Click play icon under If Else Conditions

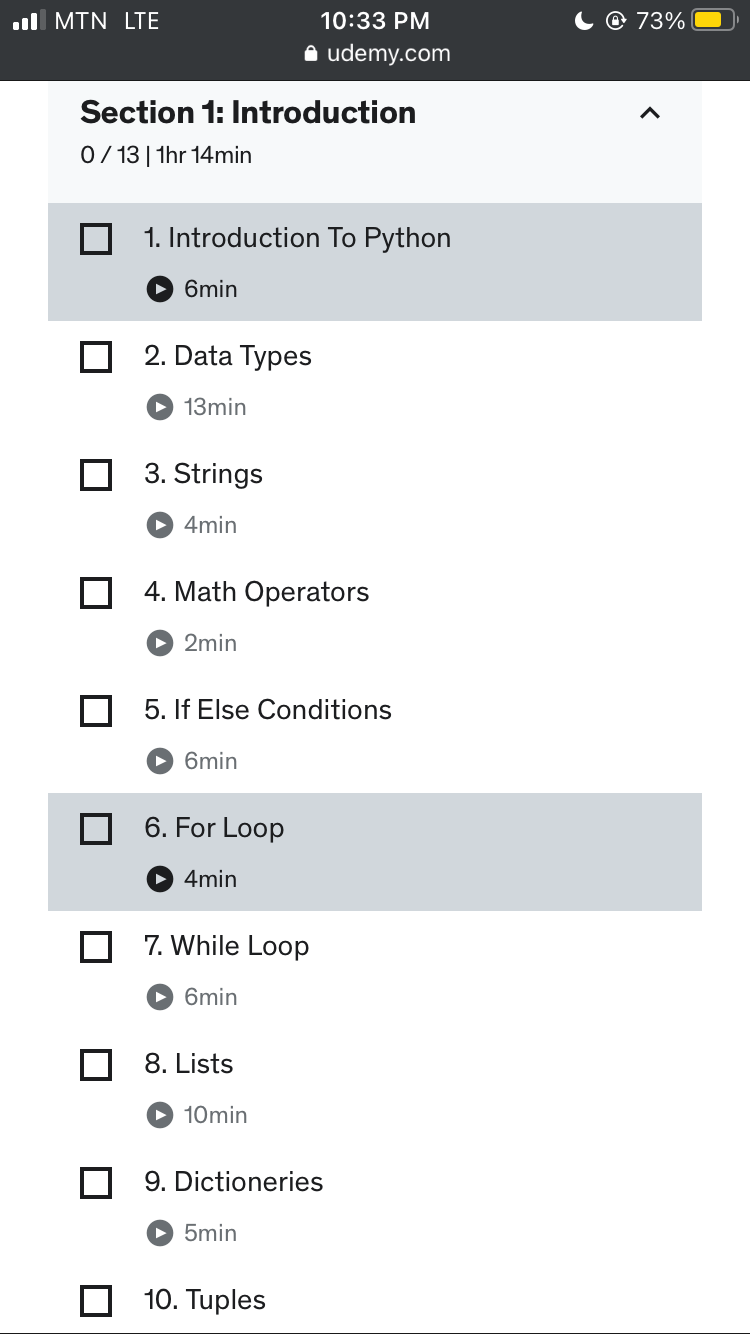(x=160, y=761)
